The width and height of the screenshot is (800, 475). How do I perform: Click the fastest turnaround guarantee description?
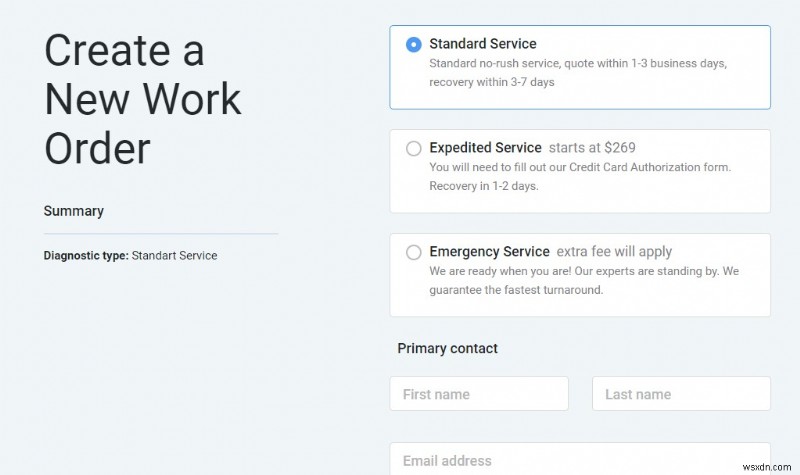tap(583, 280)
